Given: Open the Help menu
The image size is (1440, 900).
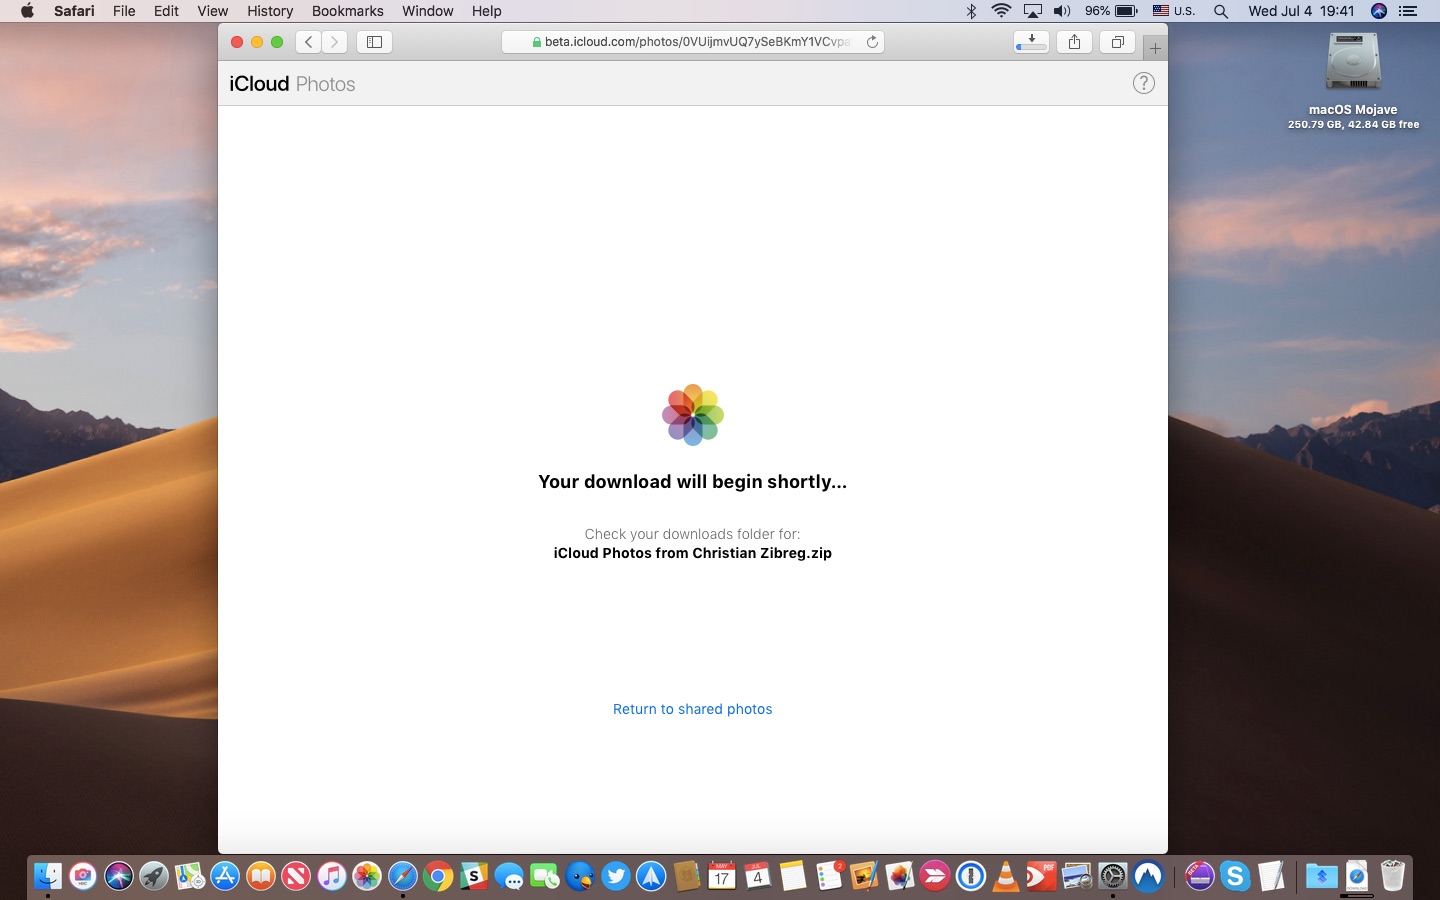Looking at the screenshot, I should coord(486,11).
